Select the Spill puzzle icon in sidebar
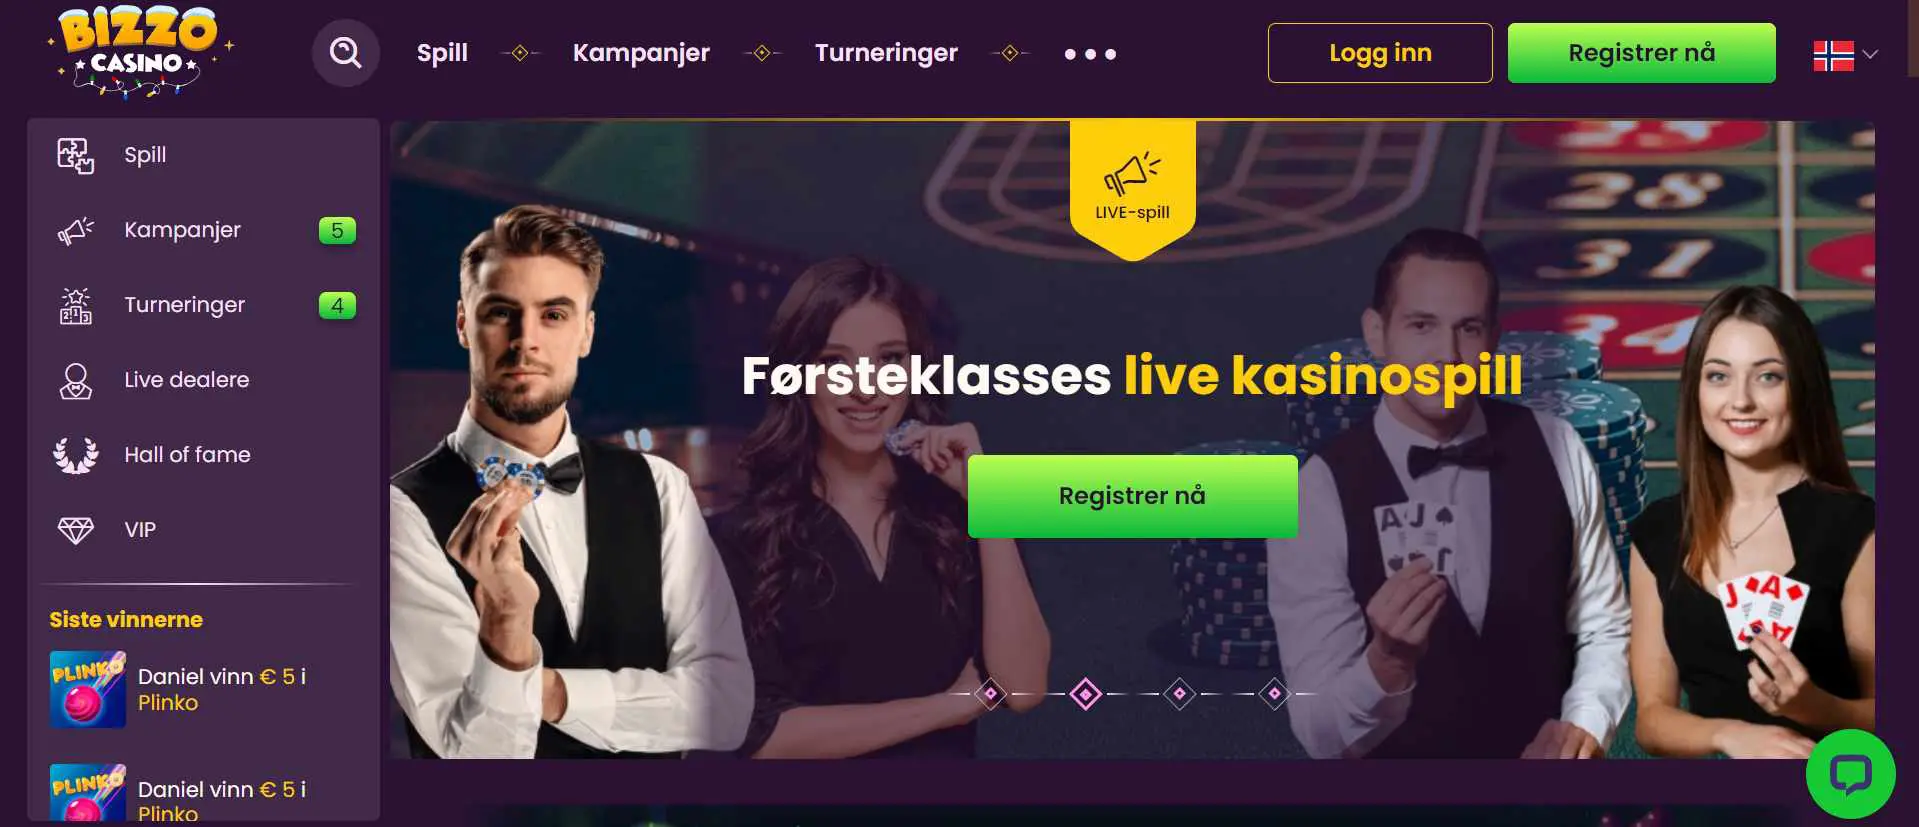This screenshot has height=827, width=1919. (x=76, y=155)
